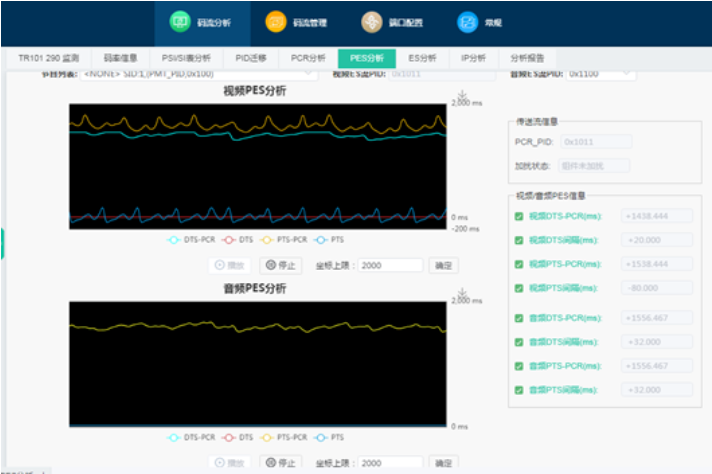Viewport: 712px width, 474px height.
Task: Open the 码流管理 section icon
Action: [275, 21]
